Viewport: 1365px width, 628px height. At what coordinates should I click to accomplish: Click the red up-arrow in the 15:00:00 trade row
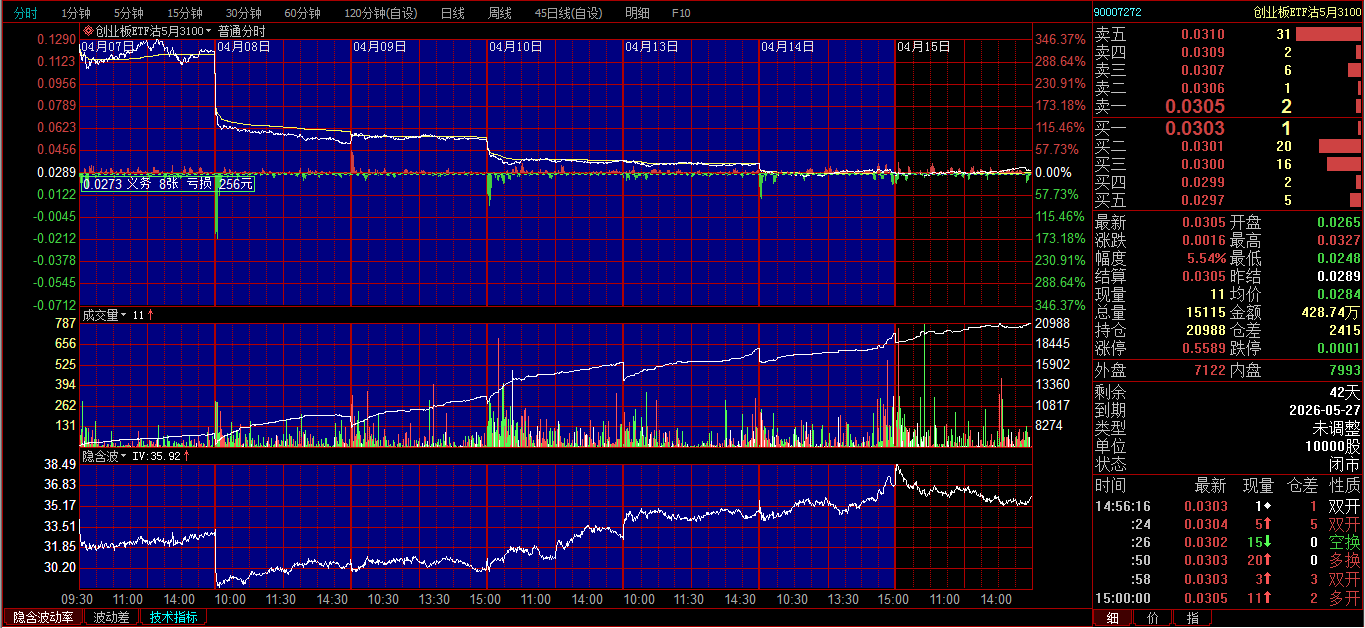[1295, 598]
